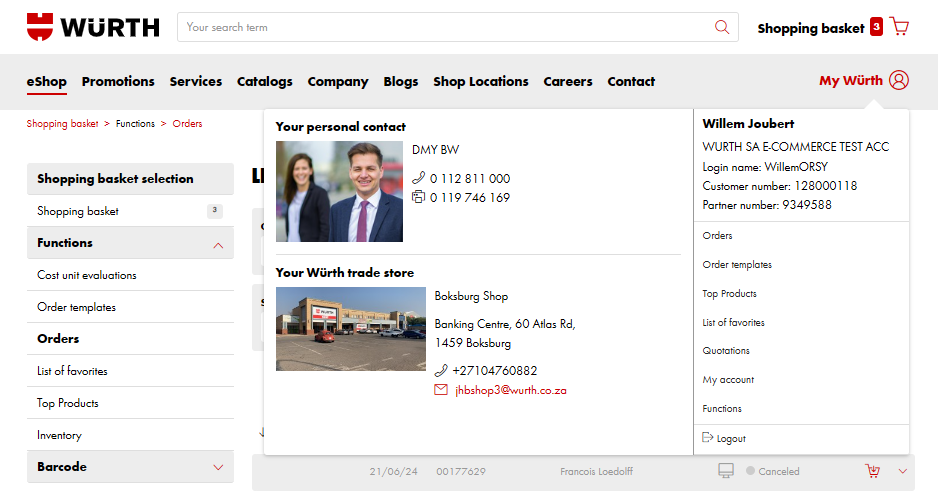Click the personal contact photo
The height and width of the screenshot is (499, 938).
339,191
